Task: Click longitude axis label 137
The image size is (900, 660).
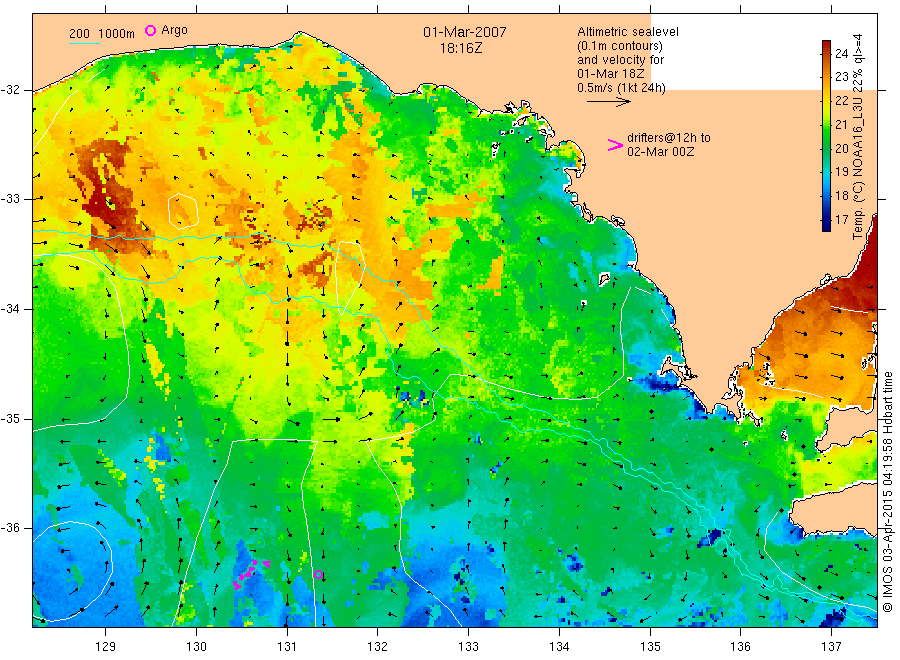Action: (x=831, y=647)
